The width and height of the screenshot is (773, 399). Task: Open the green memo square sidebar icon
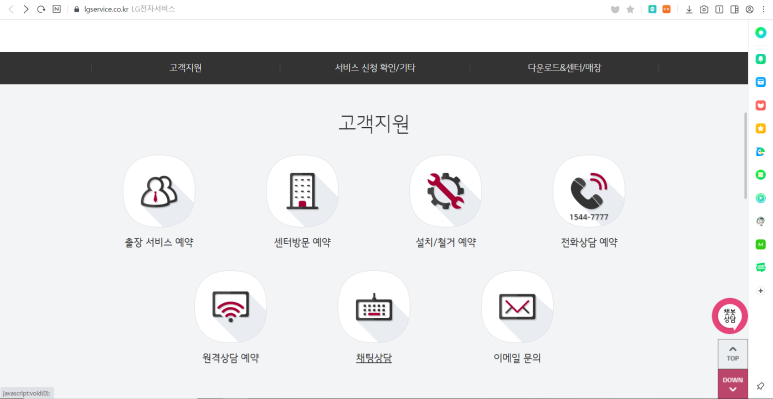coord(761,175)
